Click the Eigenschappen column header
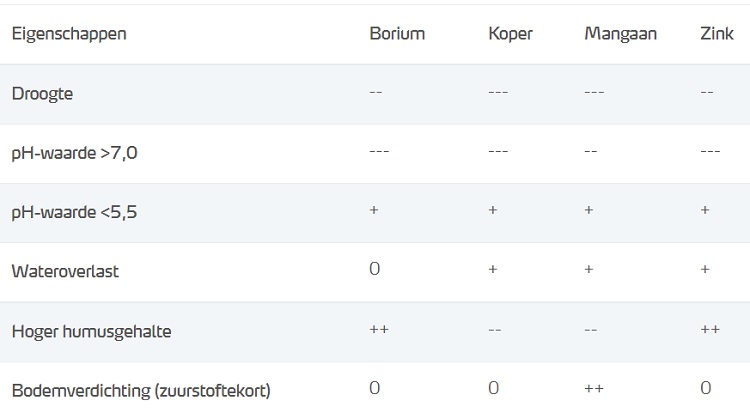The width and height of the screenshot is (750, 419). (69, 34)
